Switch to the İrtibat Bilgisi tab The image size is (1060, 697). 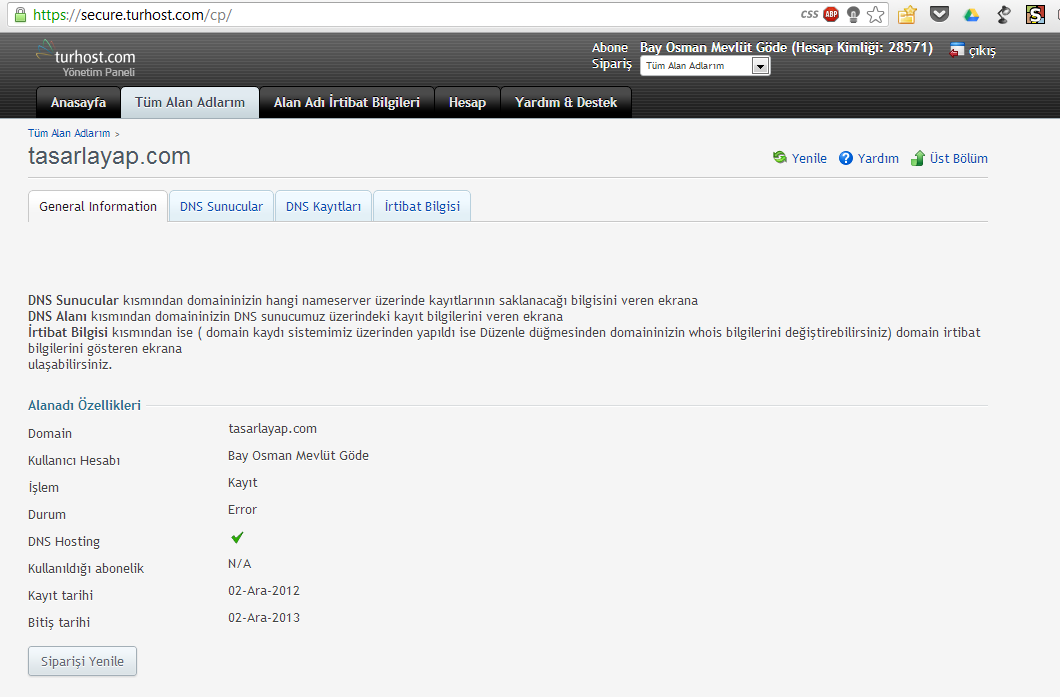422,206
